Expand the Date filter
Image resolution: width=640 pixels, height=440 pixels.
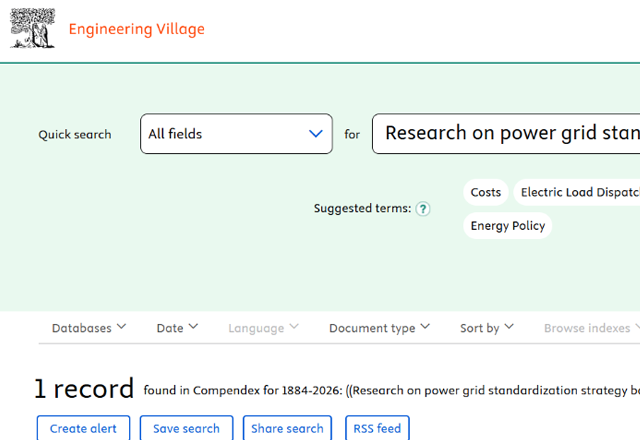point(177,328)
